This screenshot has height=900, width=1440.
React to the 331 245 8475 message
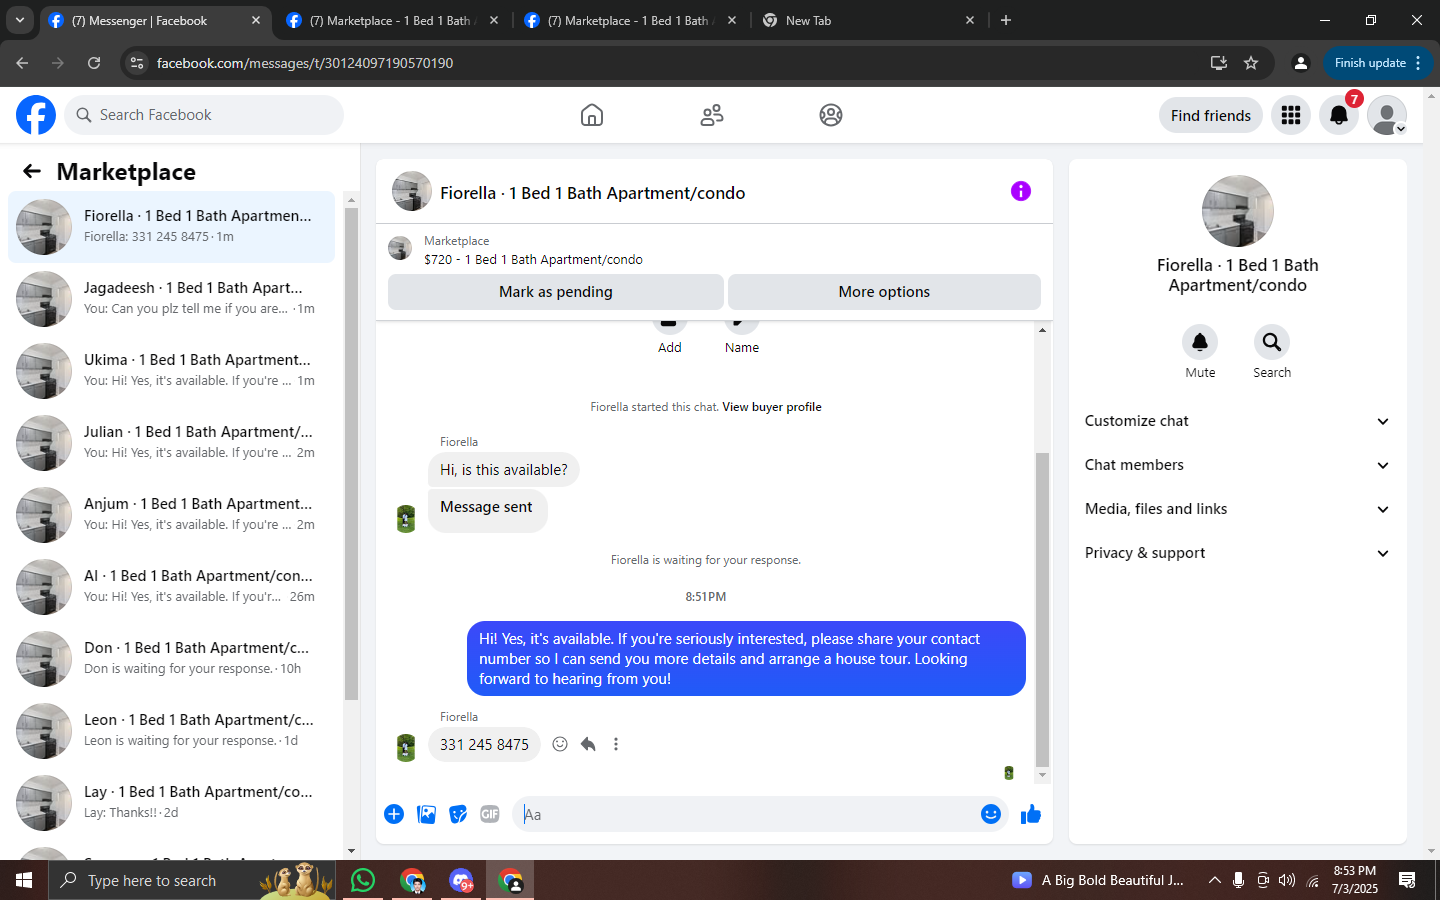coord(560,744)
